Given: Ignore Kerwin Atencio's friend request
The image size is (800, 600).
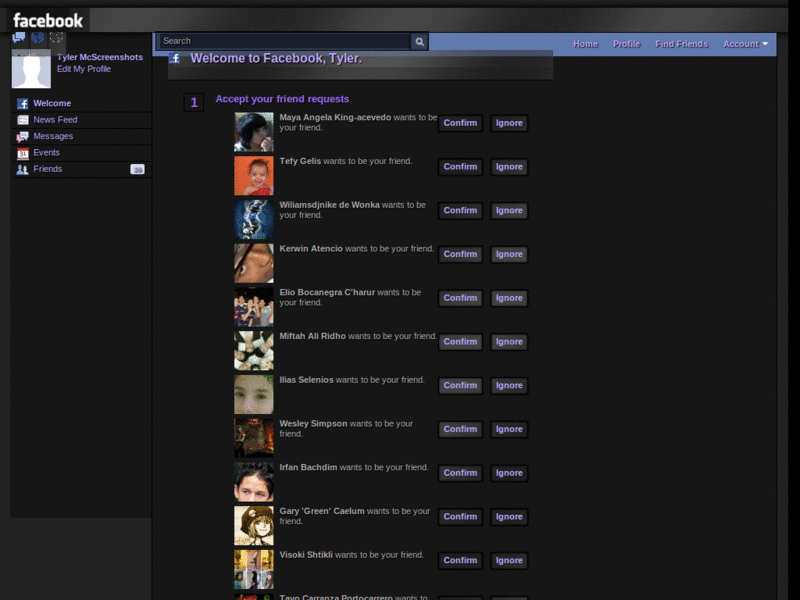Looking at the screenshot, I should coord(509,254).
